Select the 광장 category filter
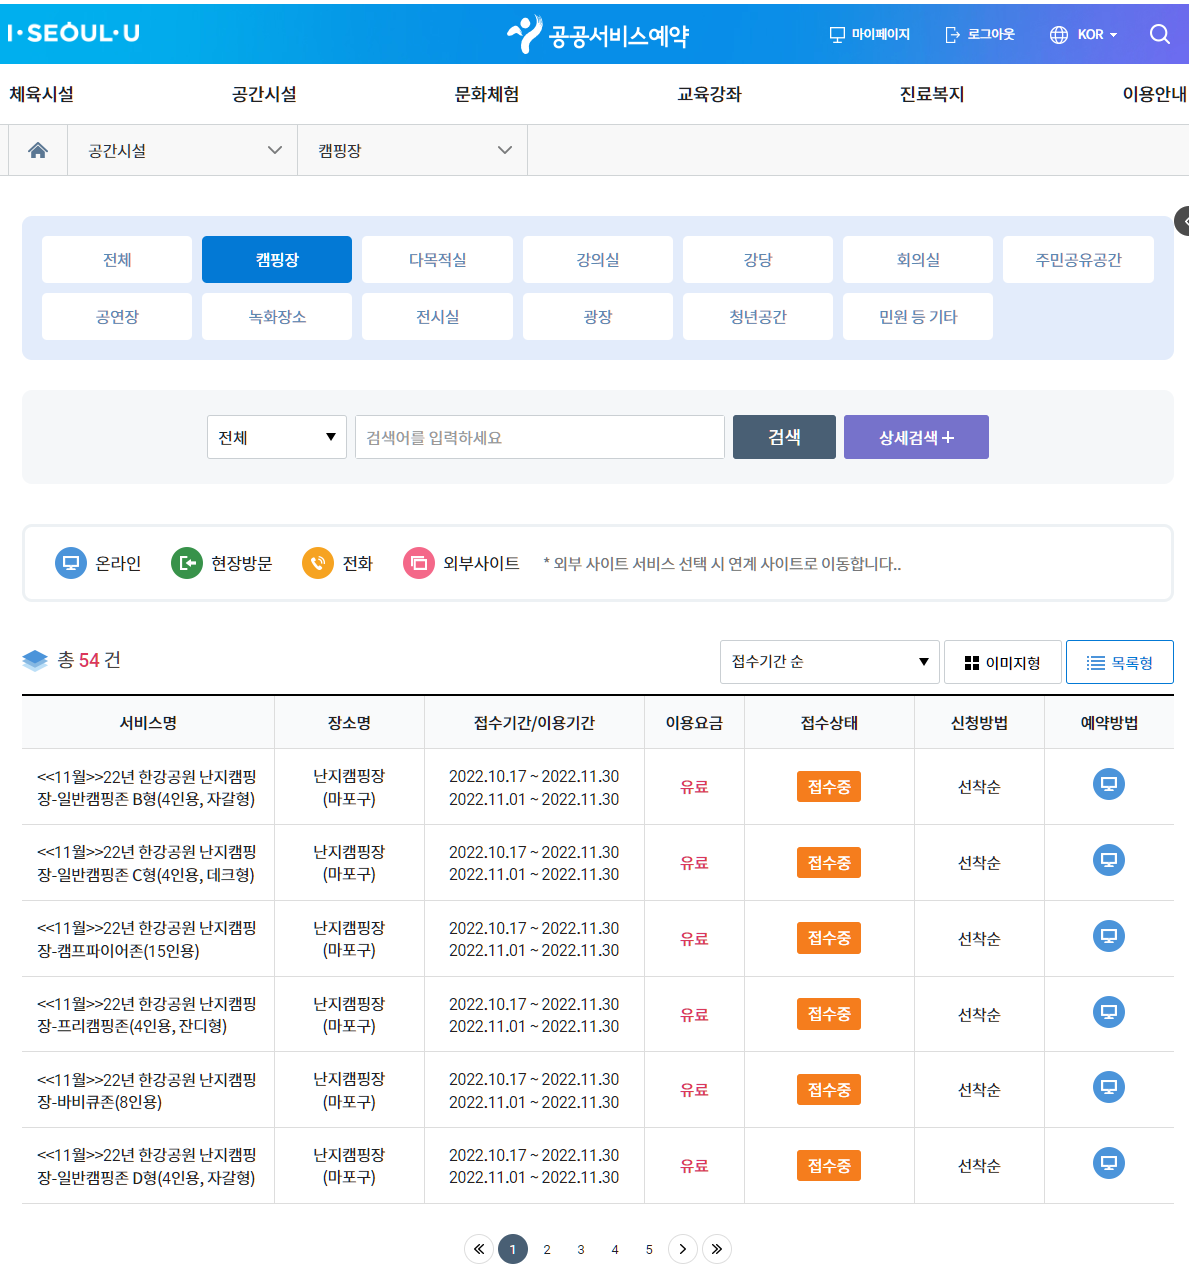Screen dimensions: 1189x1269 coord(598,317)
